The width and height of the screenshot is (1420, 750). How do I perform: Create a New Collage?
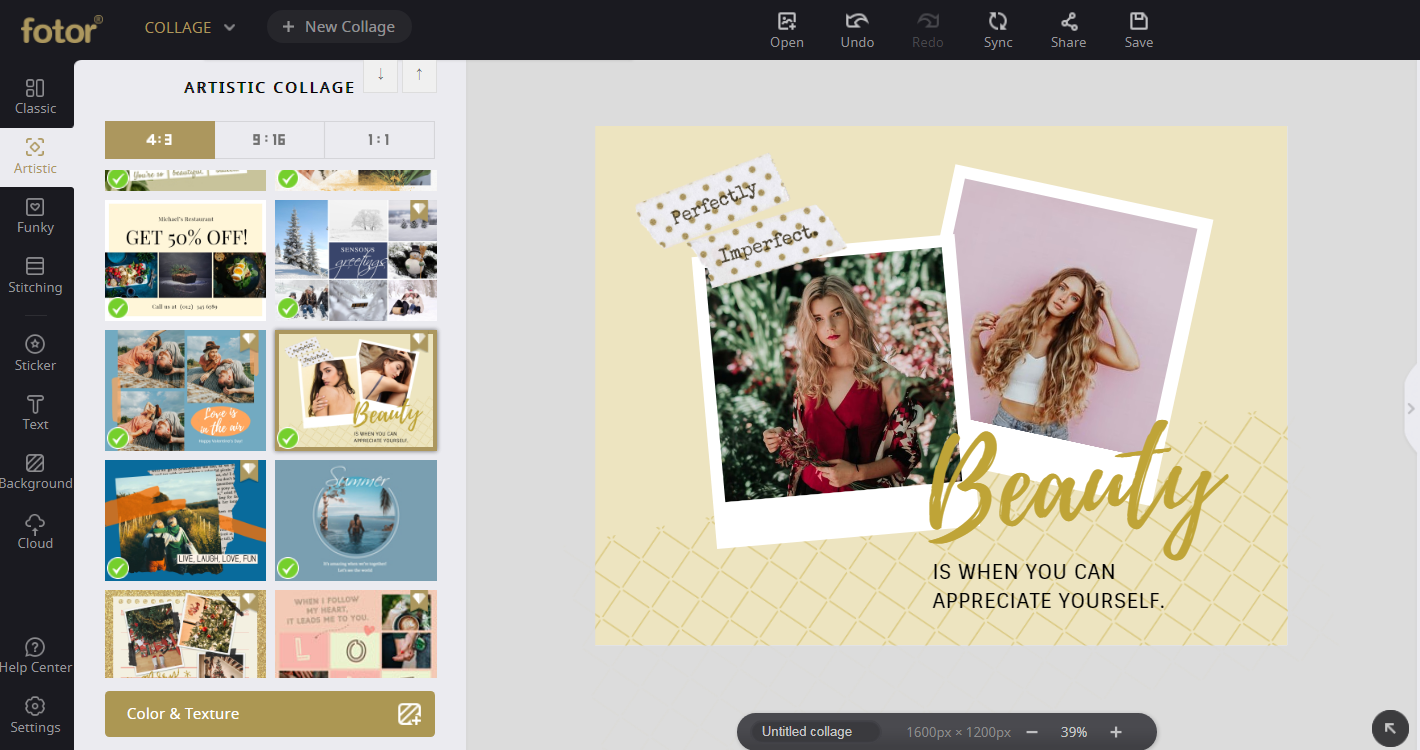pos(339,27)
